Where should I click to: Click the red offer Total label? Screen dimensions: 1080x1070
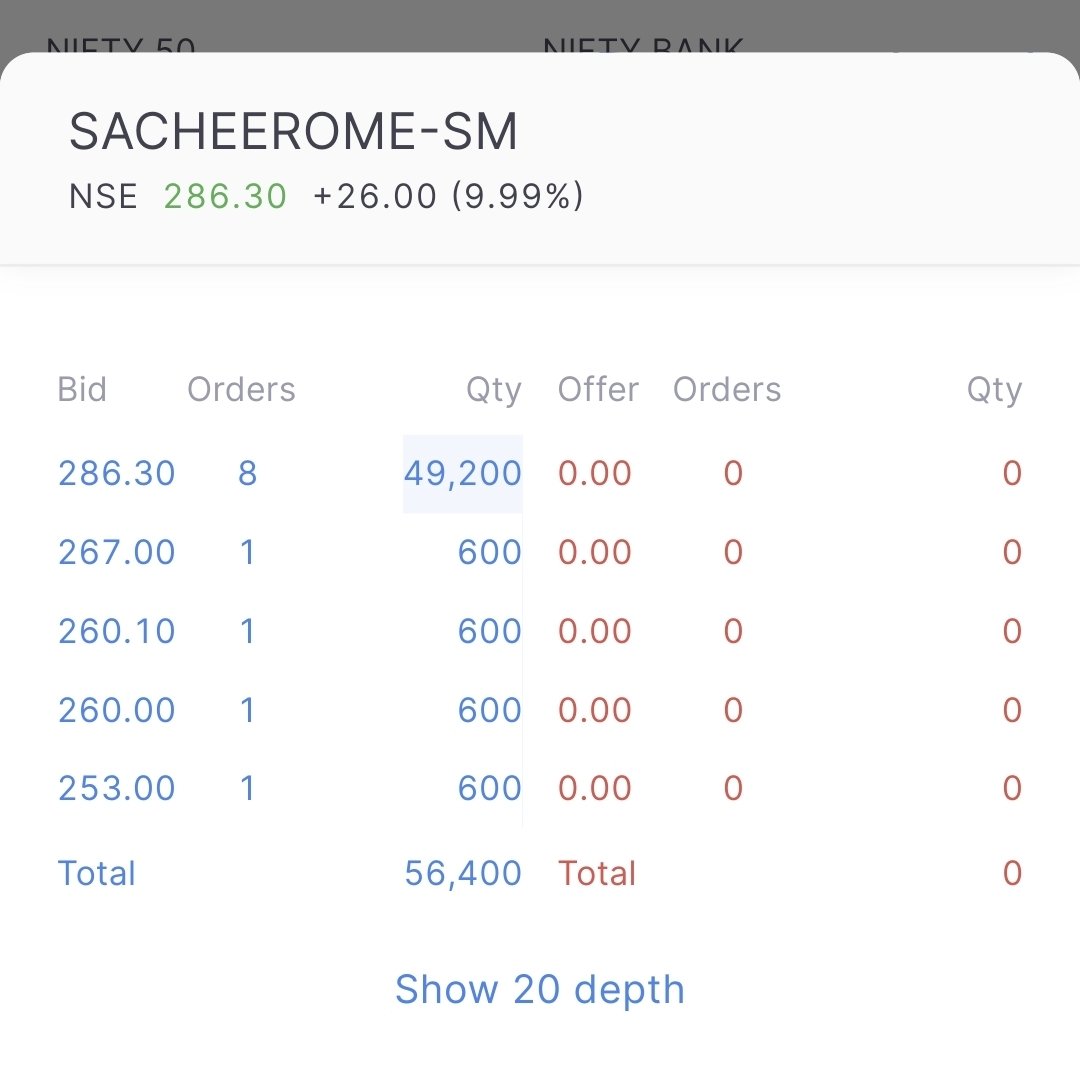[x=596, y=874]
